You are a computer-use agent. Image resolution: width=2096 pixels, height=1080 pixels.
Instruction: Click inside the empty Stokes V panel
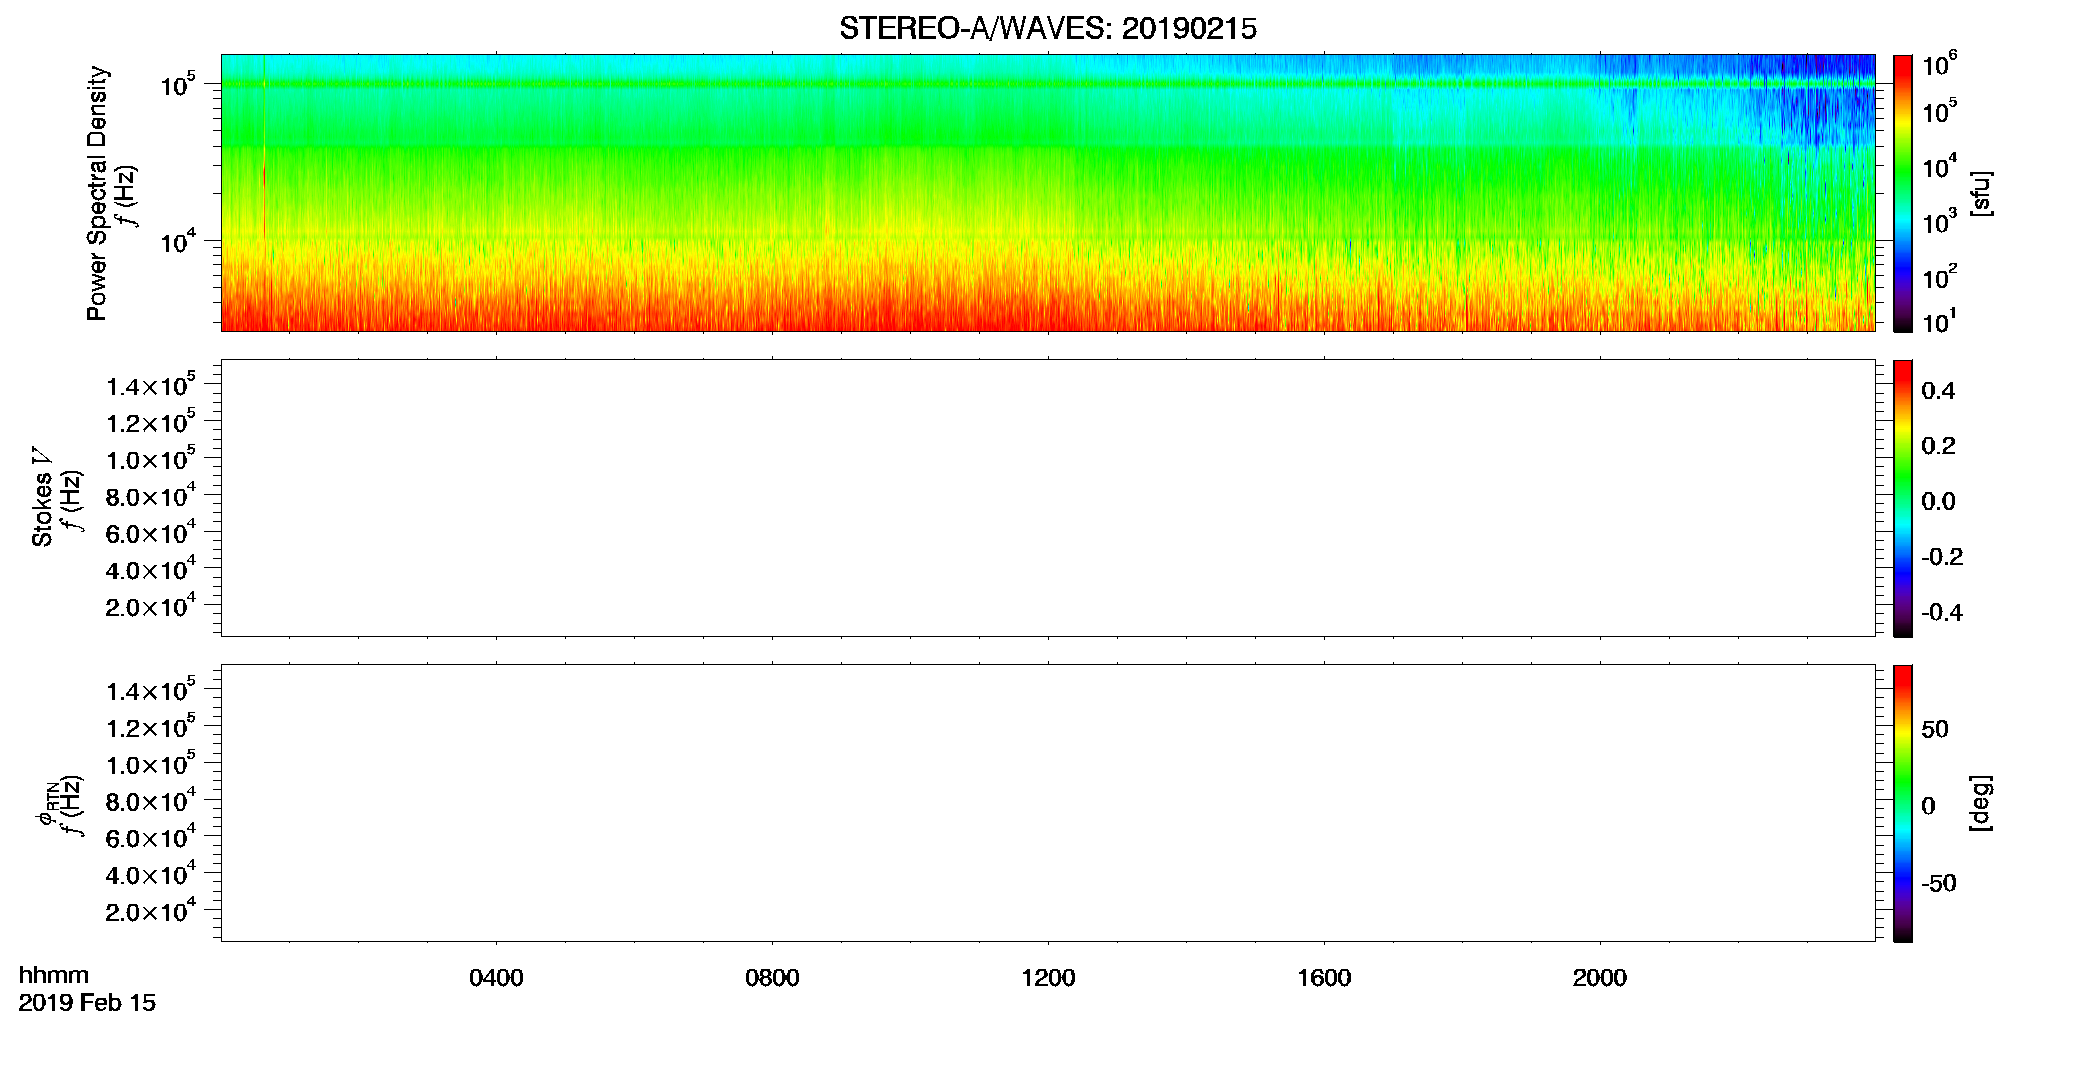[x=1048, y=498]
